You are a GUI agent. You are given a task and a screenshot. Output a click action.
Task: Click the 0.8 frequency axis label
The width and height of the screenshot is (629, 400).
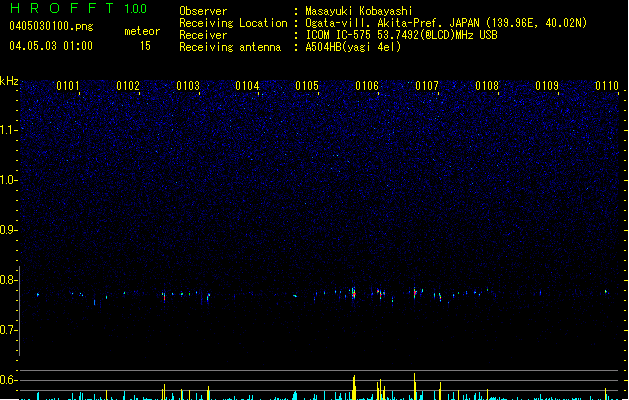pos(9,280)
